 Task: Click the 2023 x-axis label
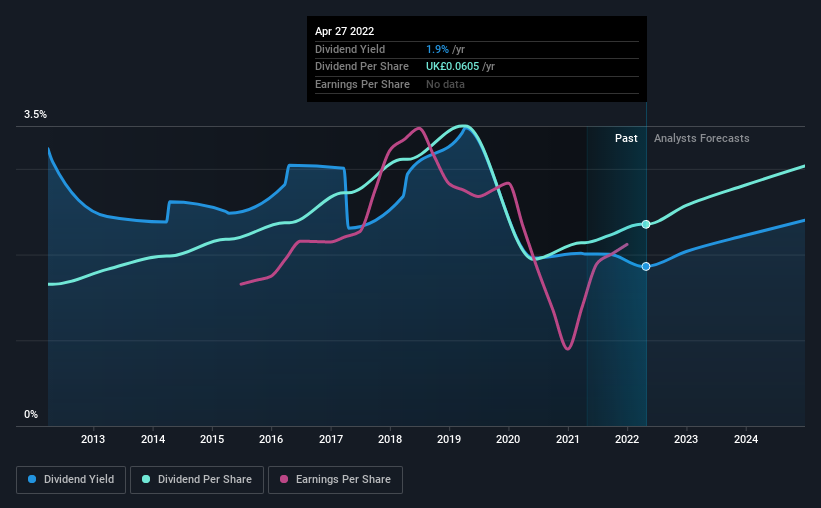pos(686,439)
